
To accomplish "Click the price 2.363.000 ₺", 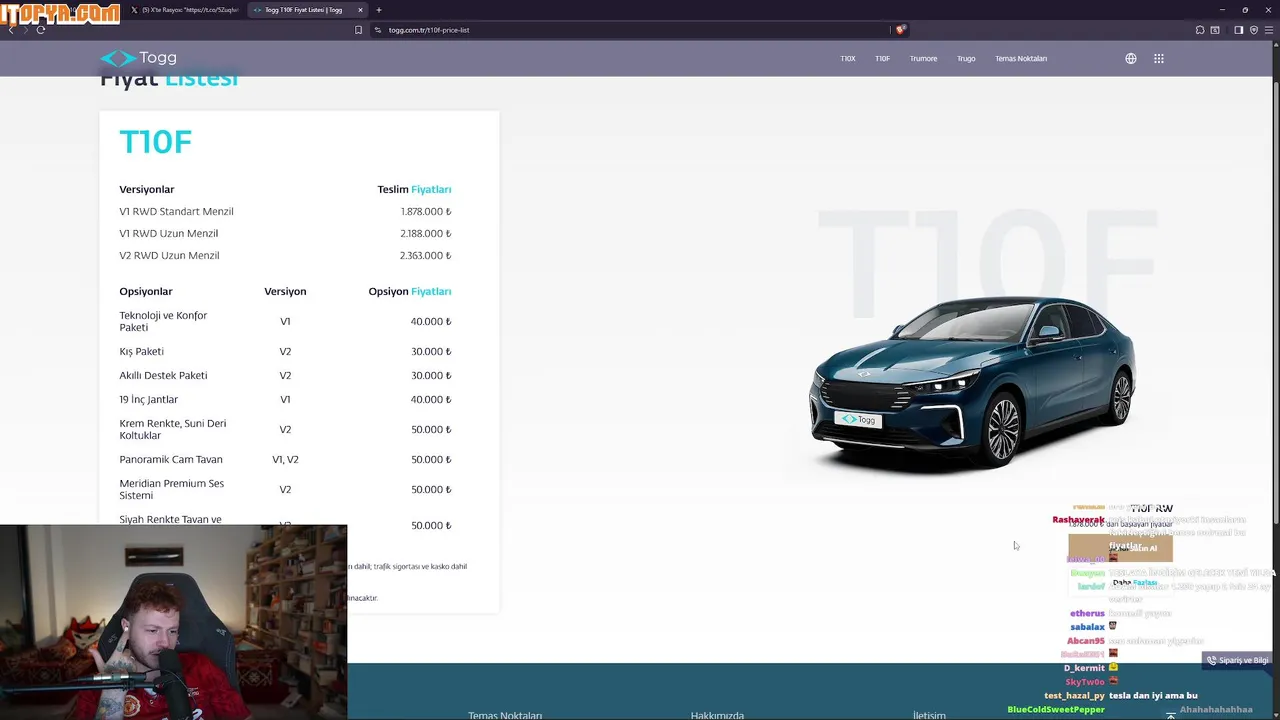I will pos(426,255).
